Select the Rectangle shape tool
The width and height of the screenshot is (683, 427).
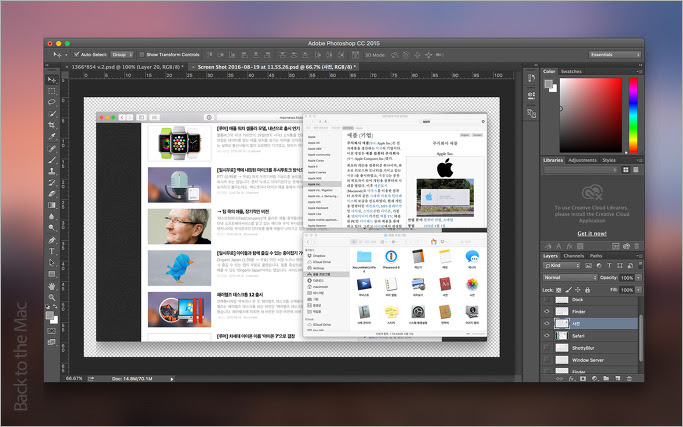pos(51,274)
